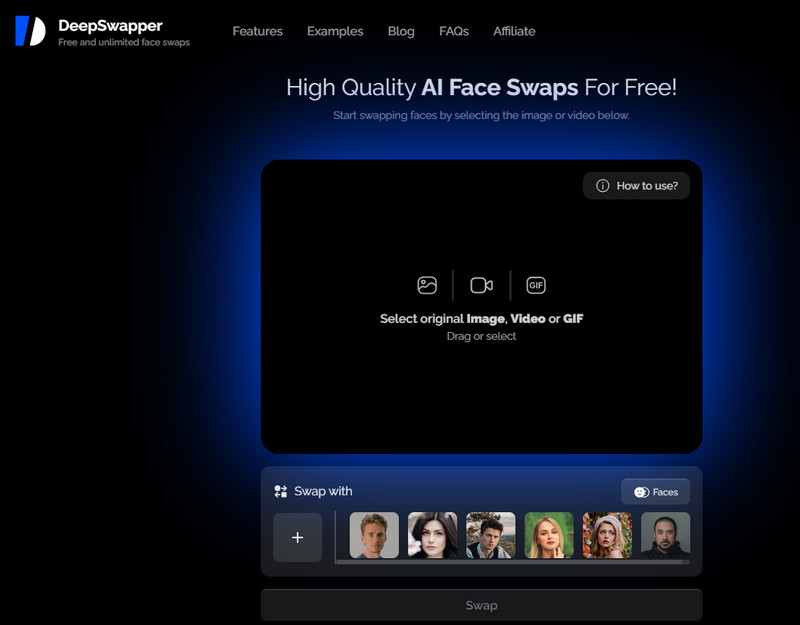
Task: Choose the blonde woman on green background
Action: pos(549,535)
